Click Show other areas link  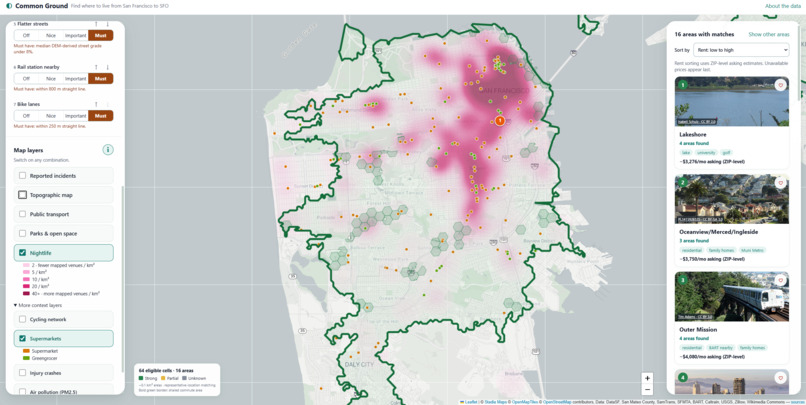768,34
